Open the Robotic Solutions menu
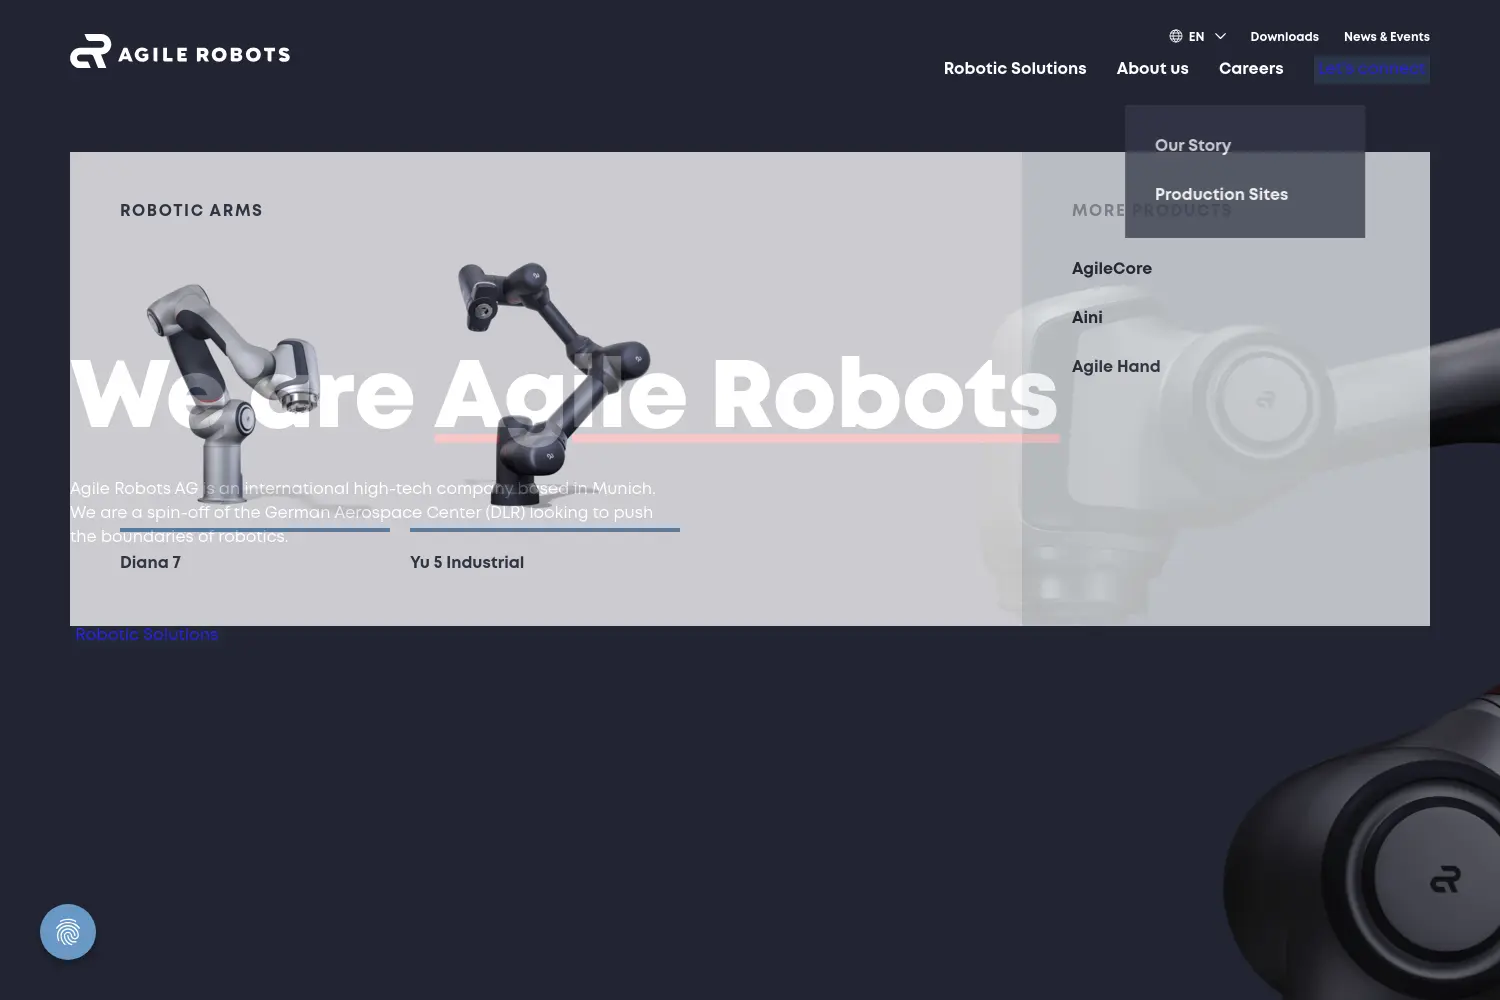1500x1000 pixels. (1015, 68)
